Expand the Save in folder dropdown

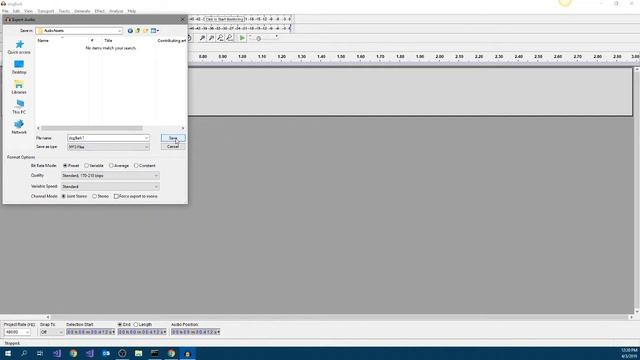point(119,31)
